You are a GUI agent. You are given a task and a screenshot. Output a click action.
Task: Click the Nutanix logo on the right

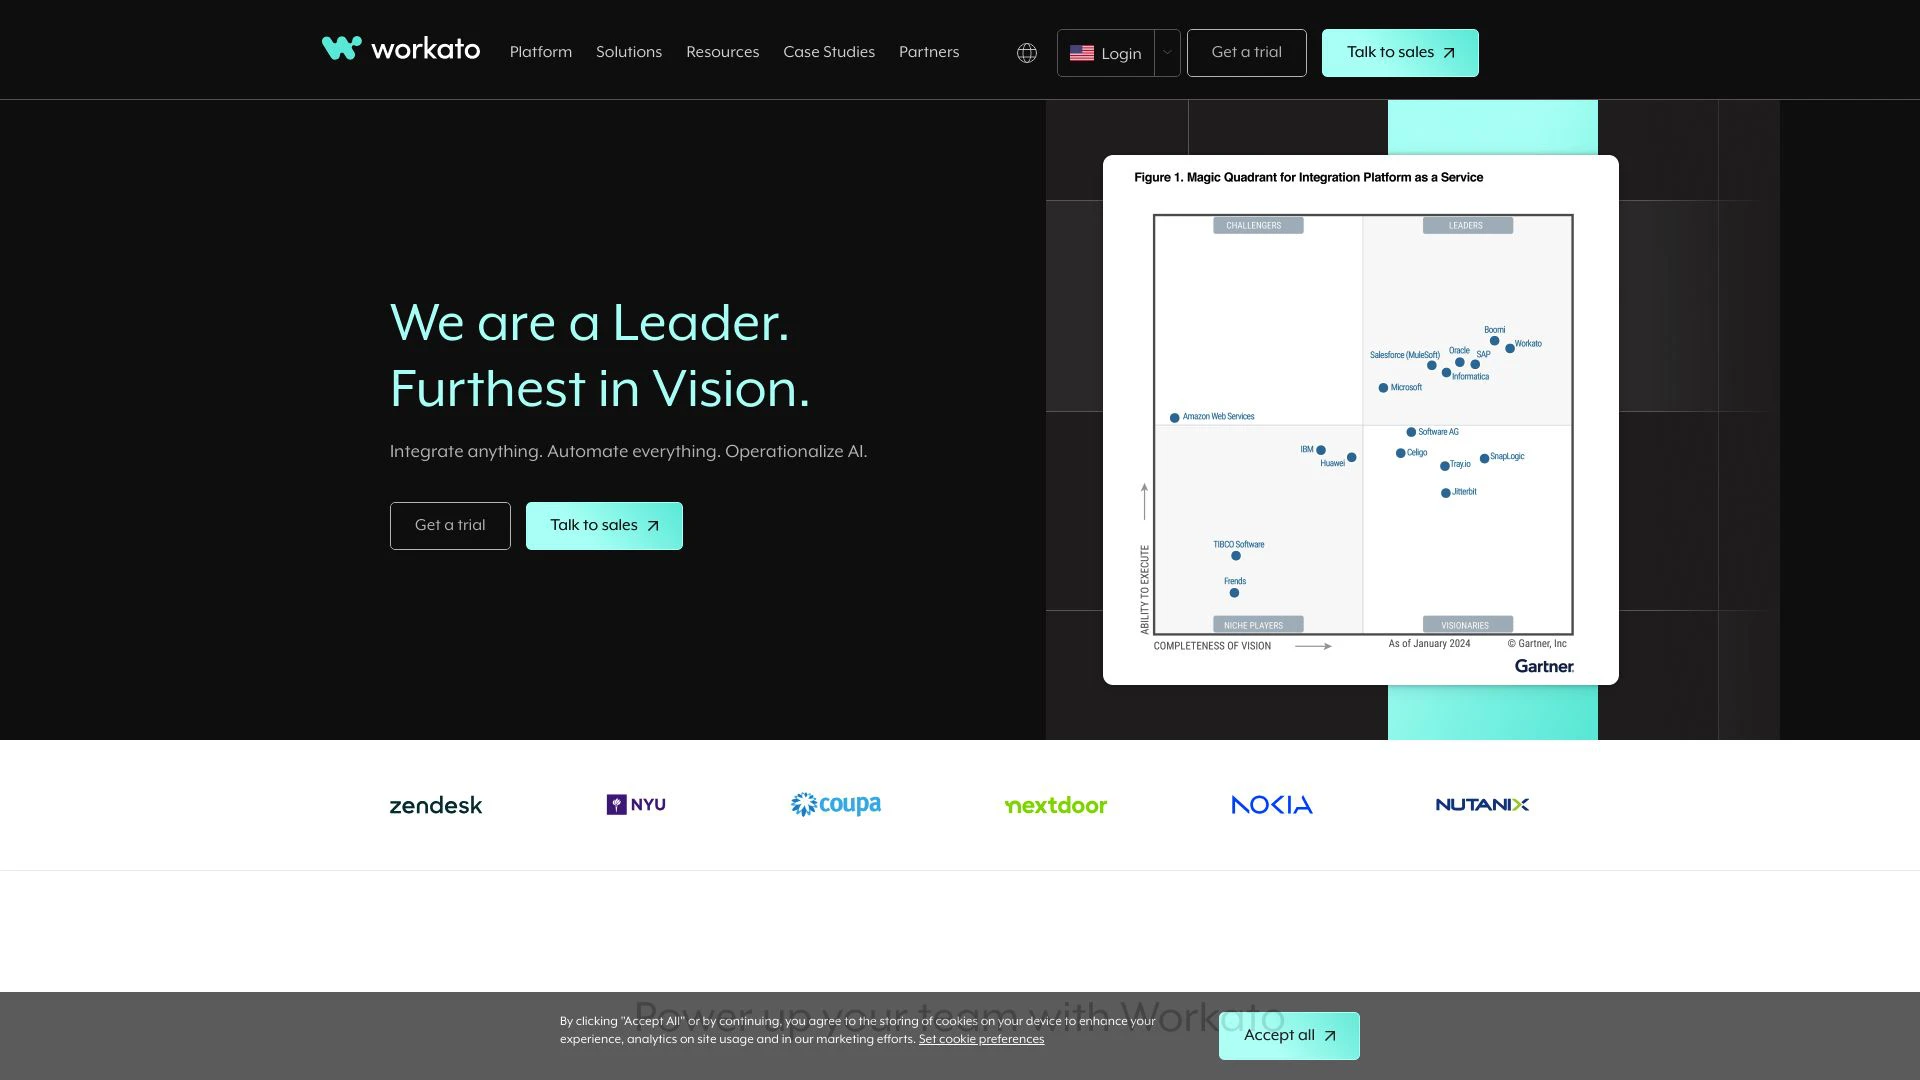click(x=1482, y=803)
